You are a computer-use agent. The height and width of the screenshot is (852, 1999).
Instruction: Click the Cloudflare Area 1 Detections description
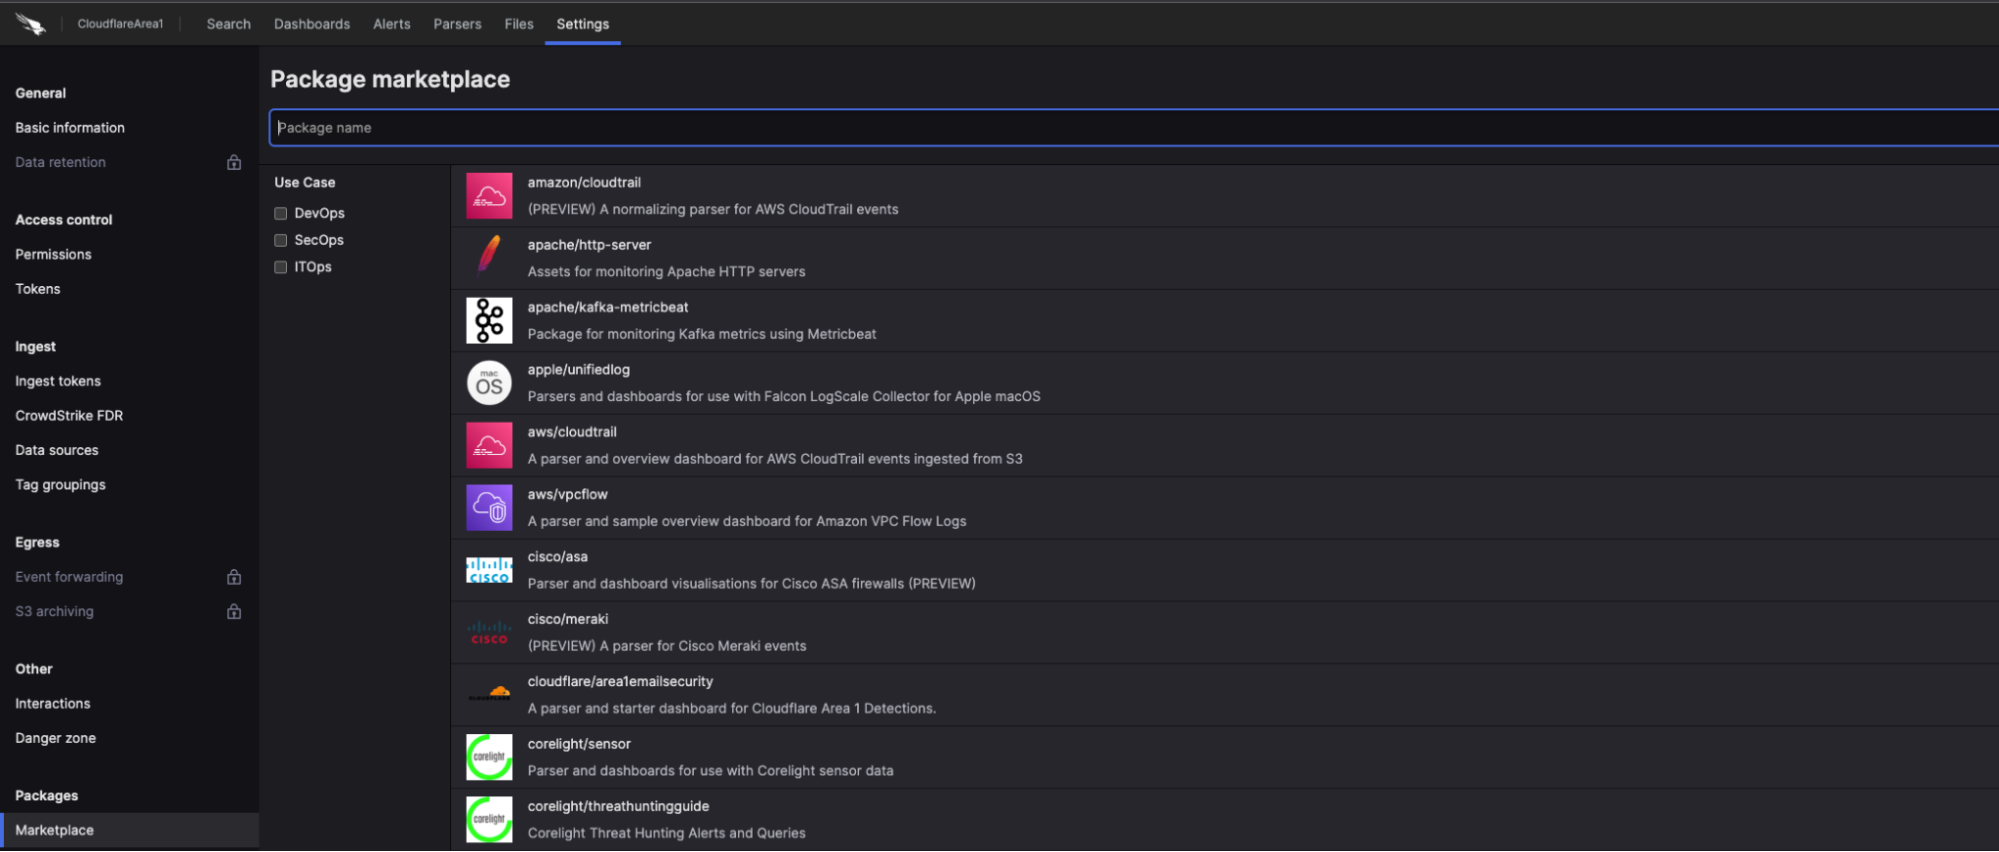click(x=732, y=708)
